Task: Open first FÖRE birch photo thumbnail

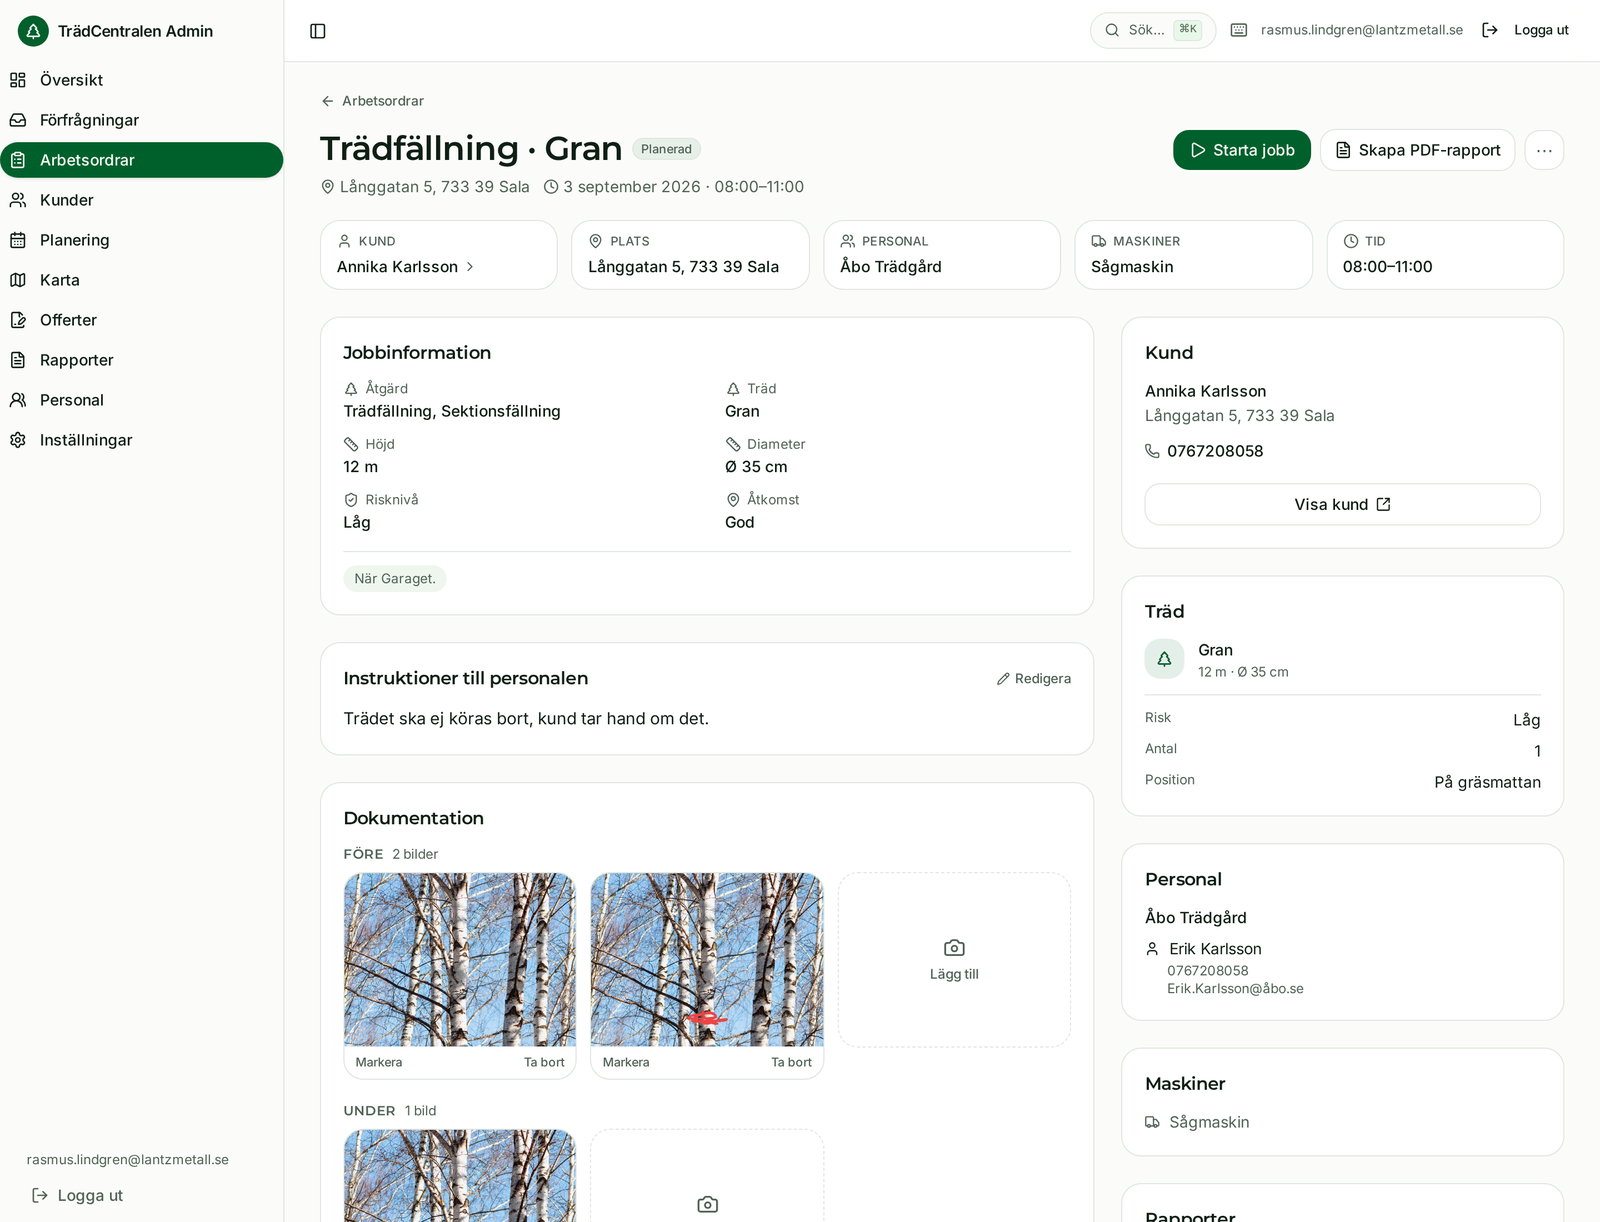Action: 460,960
